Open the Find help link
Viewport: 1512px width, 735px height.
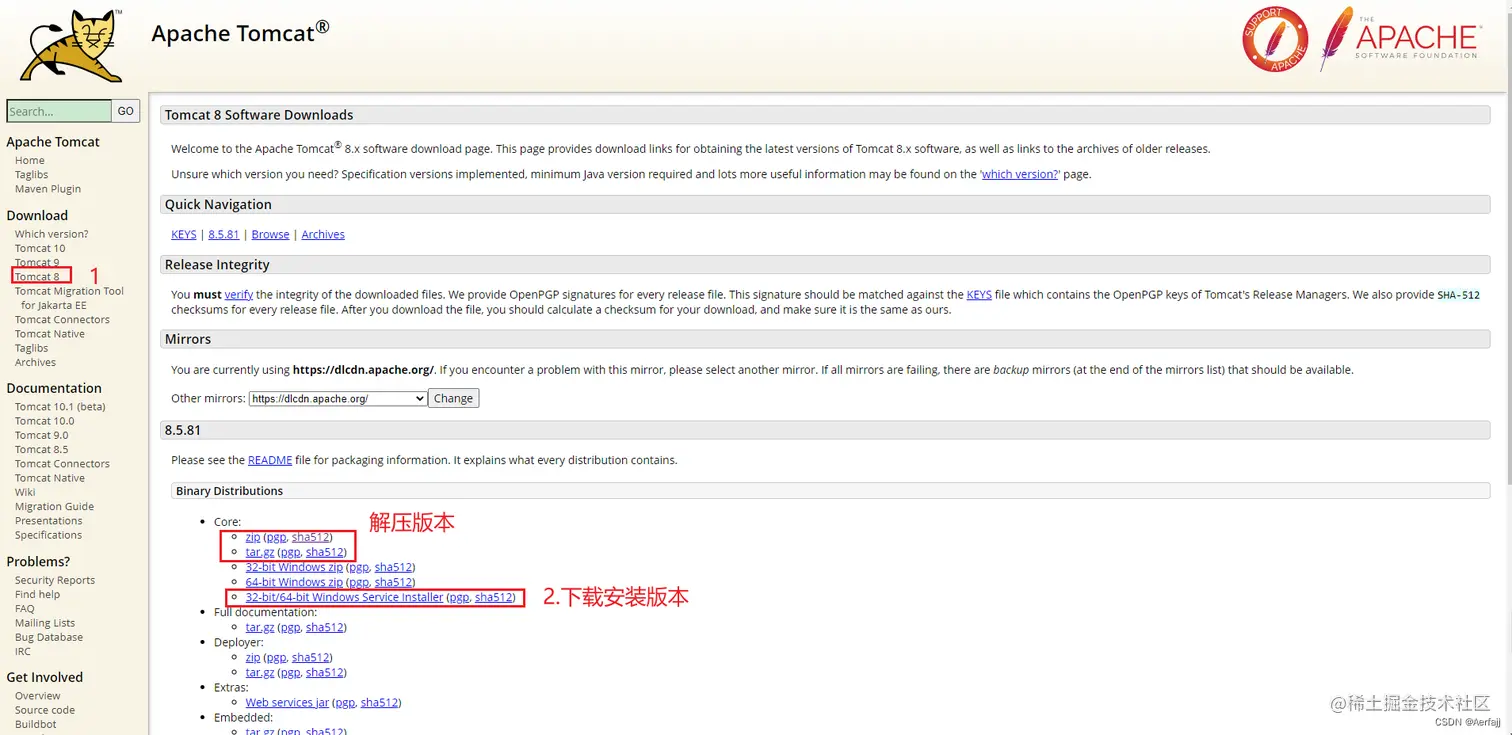pyautogui.click(x=37, y=594)
